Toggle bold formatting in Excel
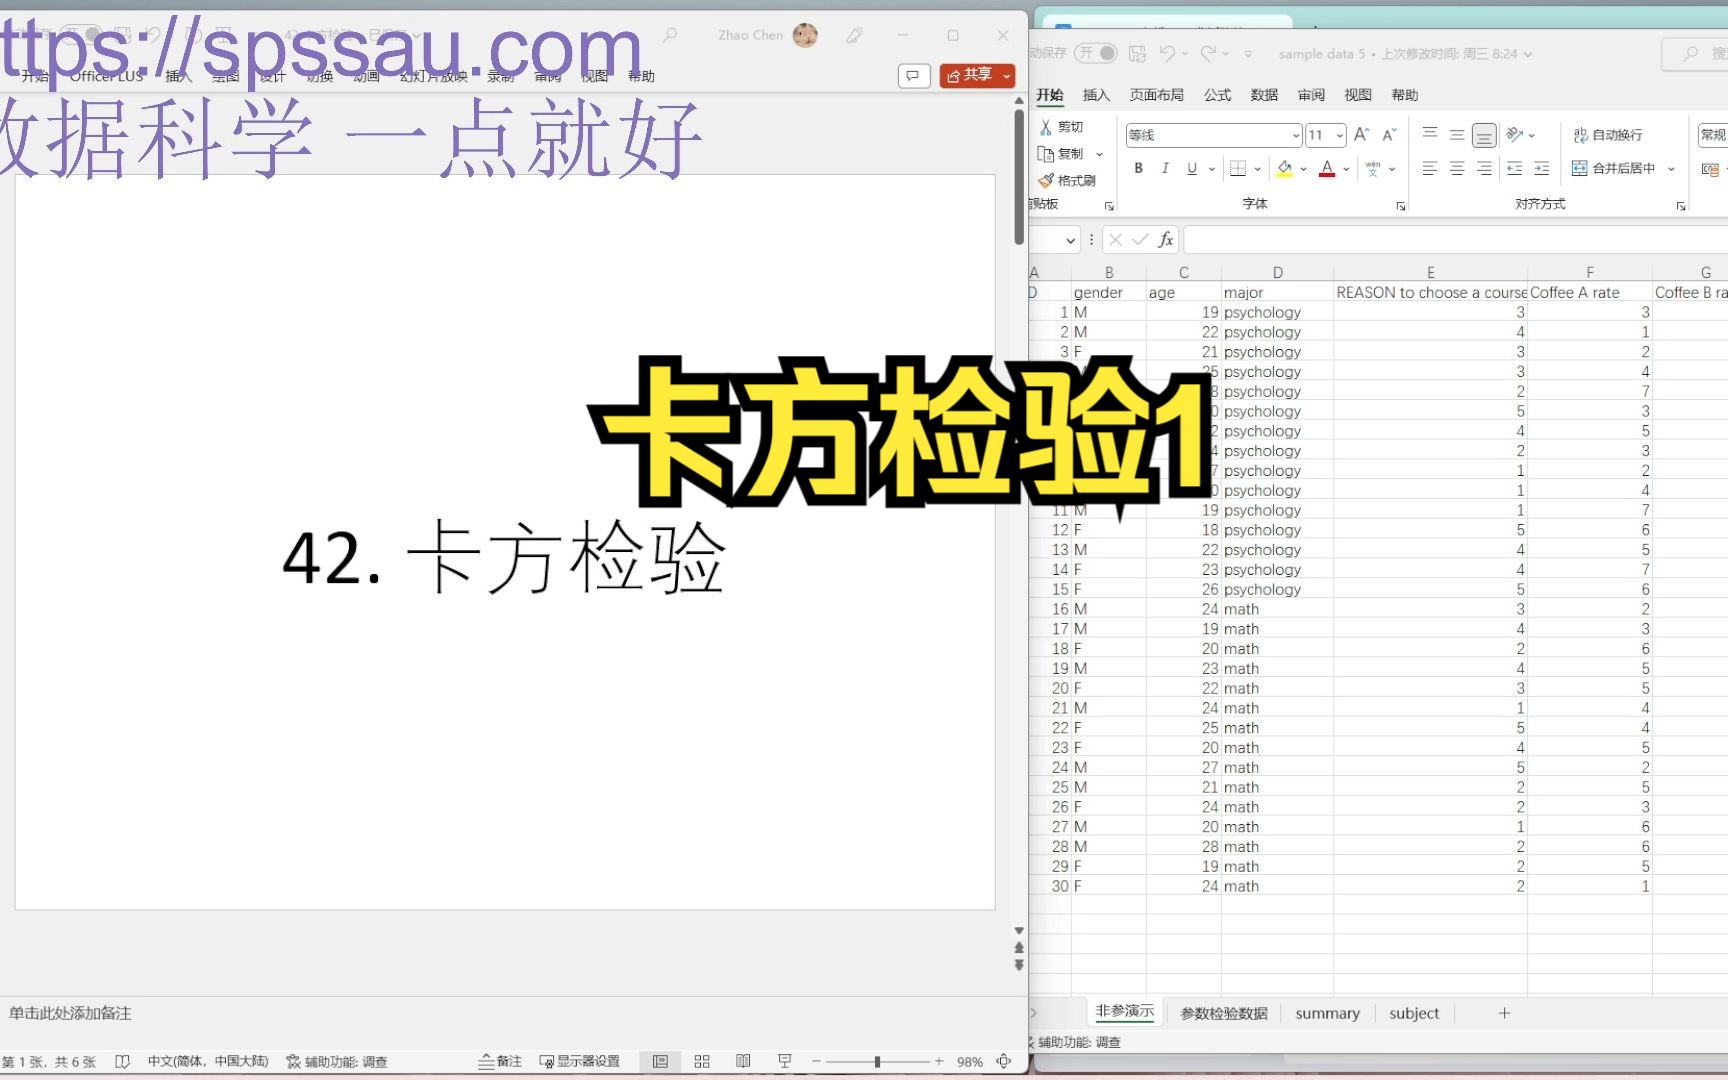 point(1138,168)
